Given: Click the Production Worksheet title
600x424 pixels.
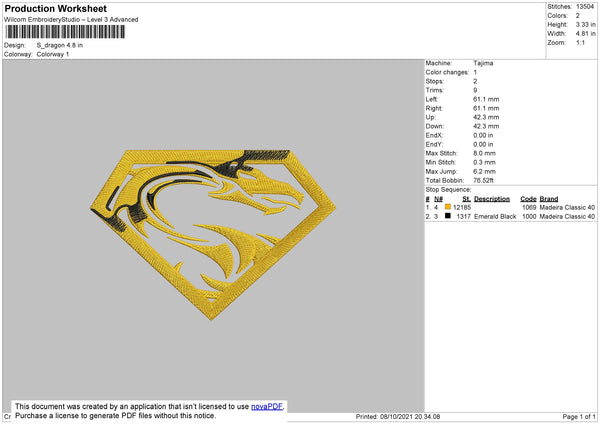Looking at the screenshot, I should (55, 8).
